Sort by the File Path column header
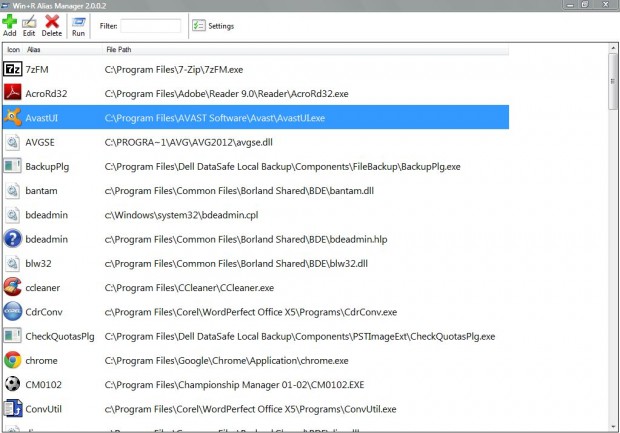 pos(306,49)
